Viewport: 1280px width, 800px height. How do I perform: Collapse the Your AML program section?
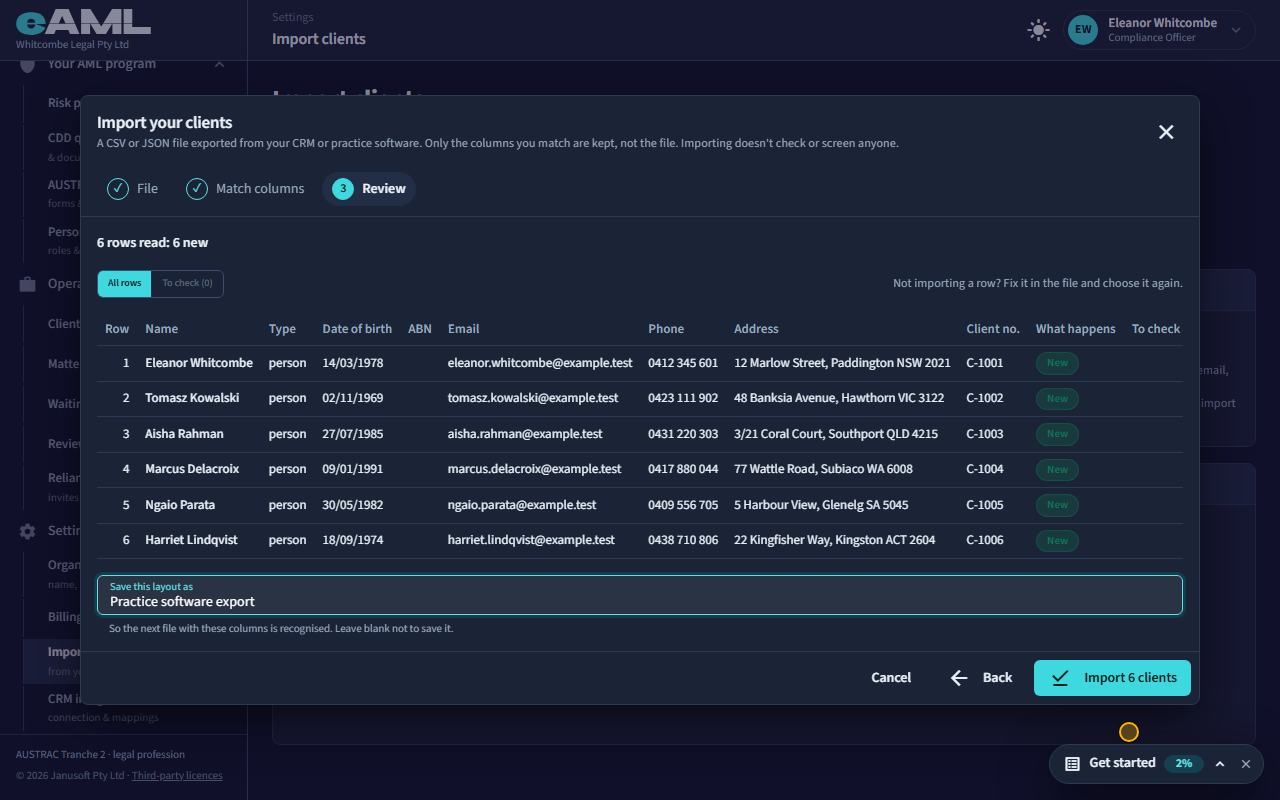tap(219, 64)
